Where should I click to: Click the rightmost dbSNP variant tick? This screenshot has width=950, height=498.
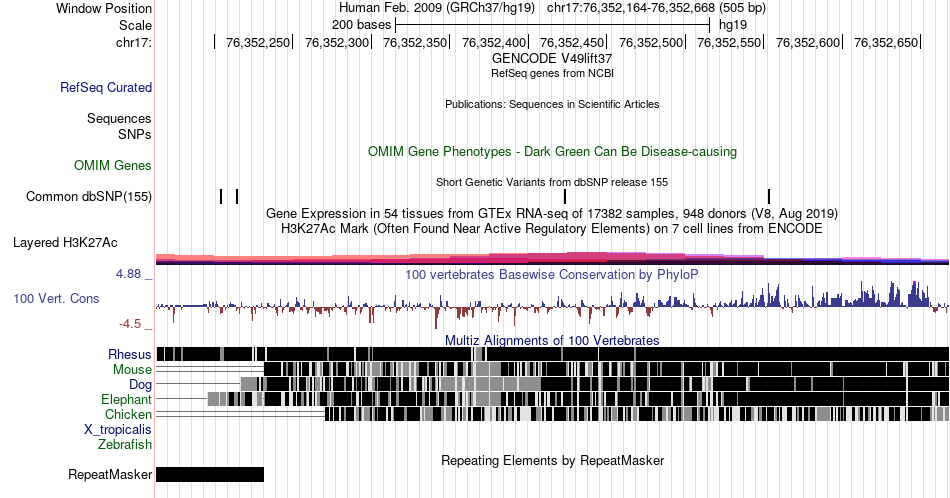[x=769, y=196]
